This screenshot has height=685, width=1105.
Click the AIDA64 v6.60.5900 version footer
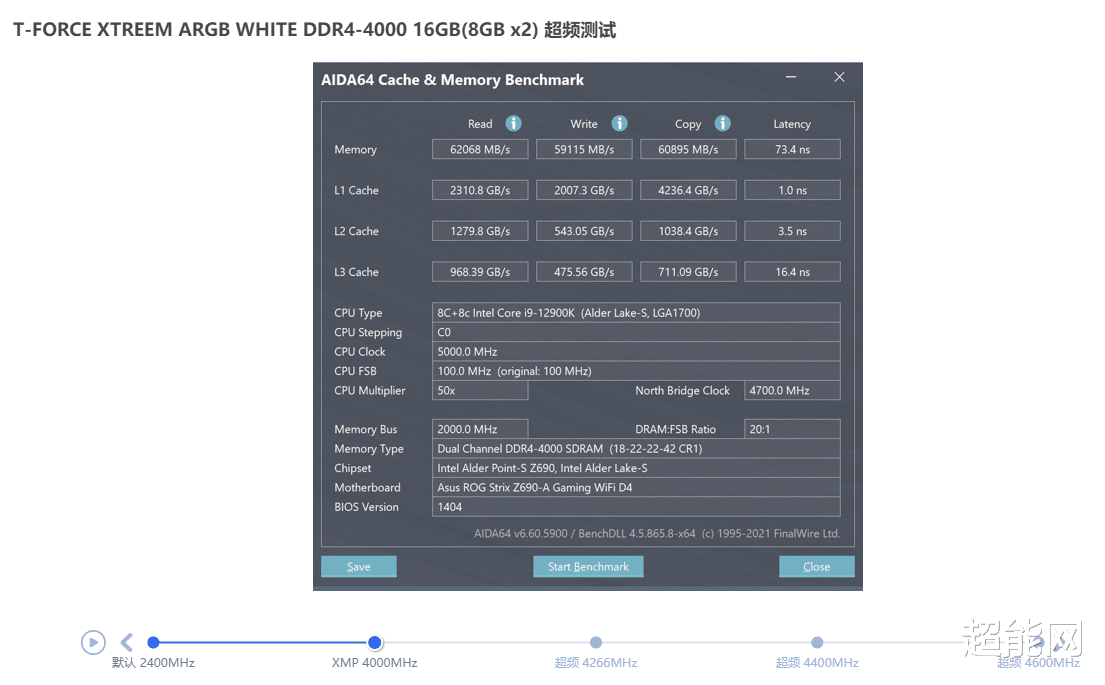click(x=657, y=533)
